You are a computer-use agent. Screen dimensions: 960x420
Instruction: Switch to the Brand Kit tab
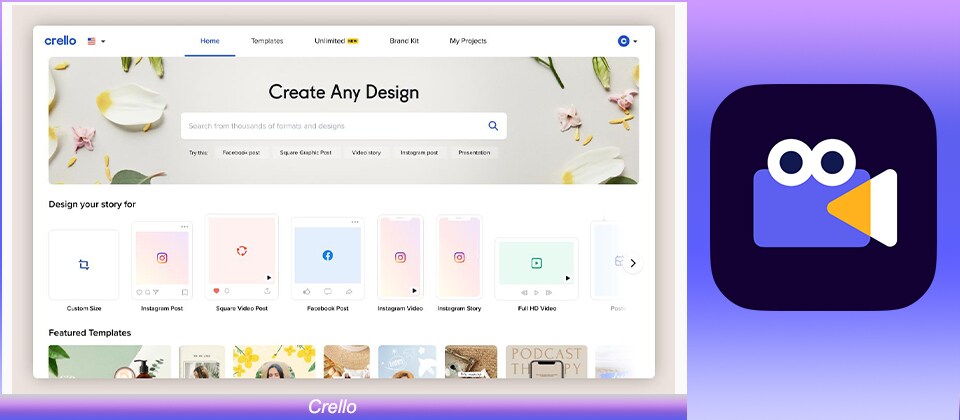[404, 41]
